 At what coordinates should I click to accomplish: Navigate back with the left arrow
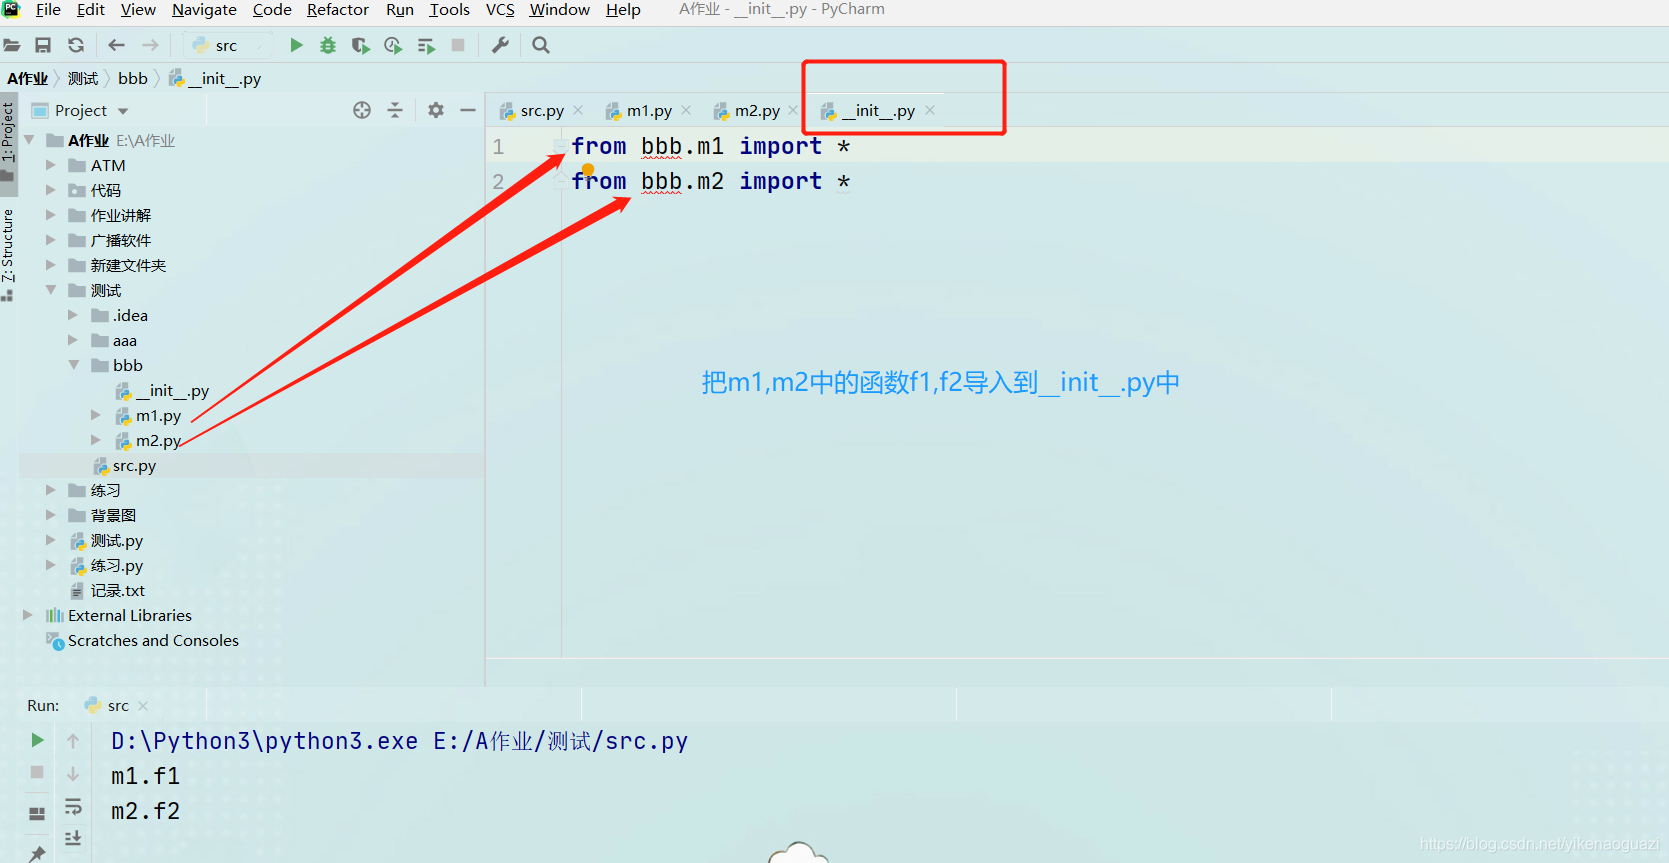click(x=117, y=45)
